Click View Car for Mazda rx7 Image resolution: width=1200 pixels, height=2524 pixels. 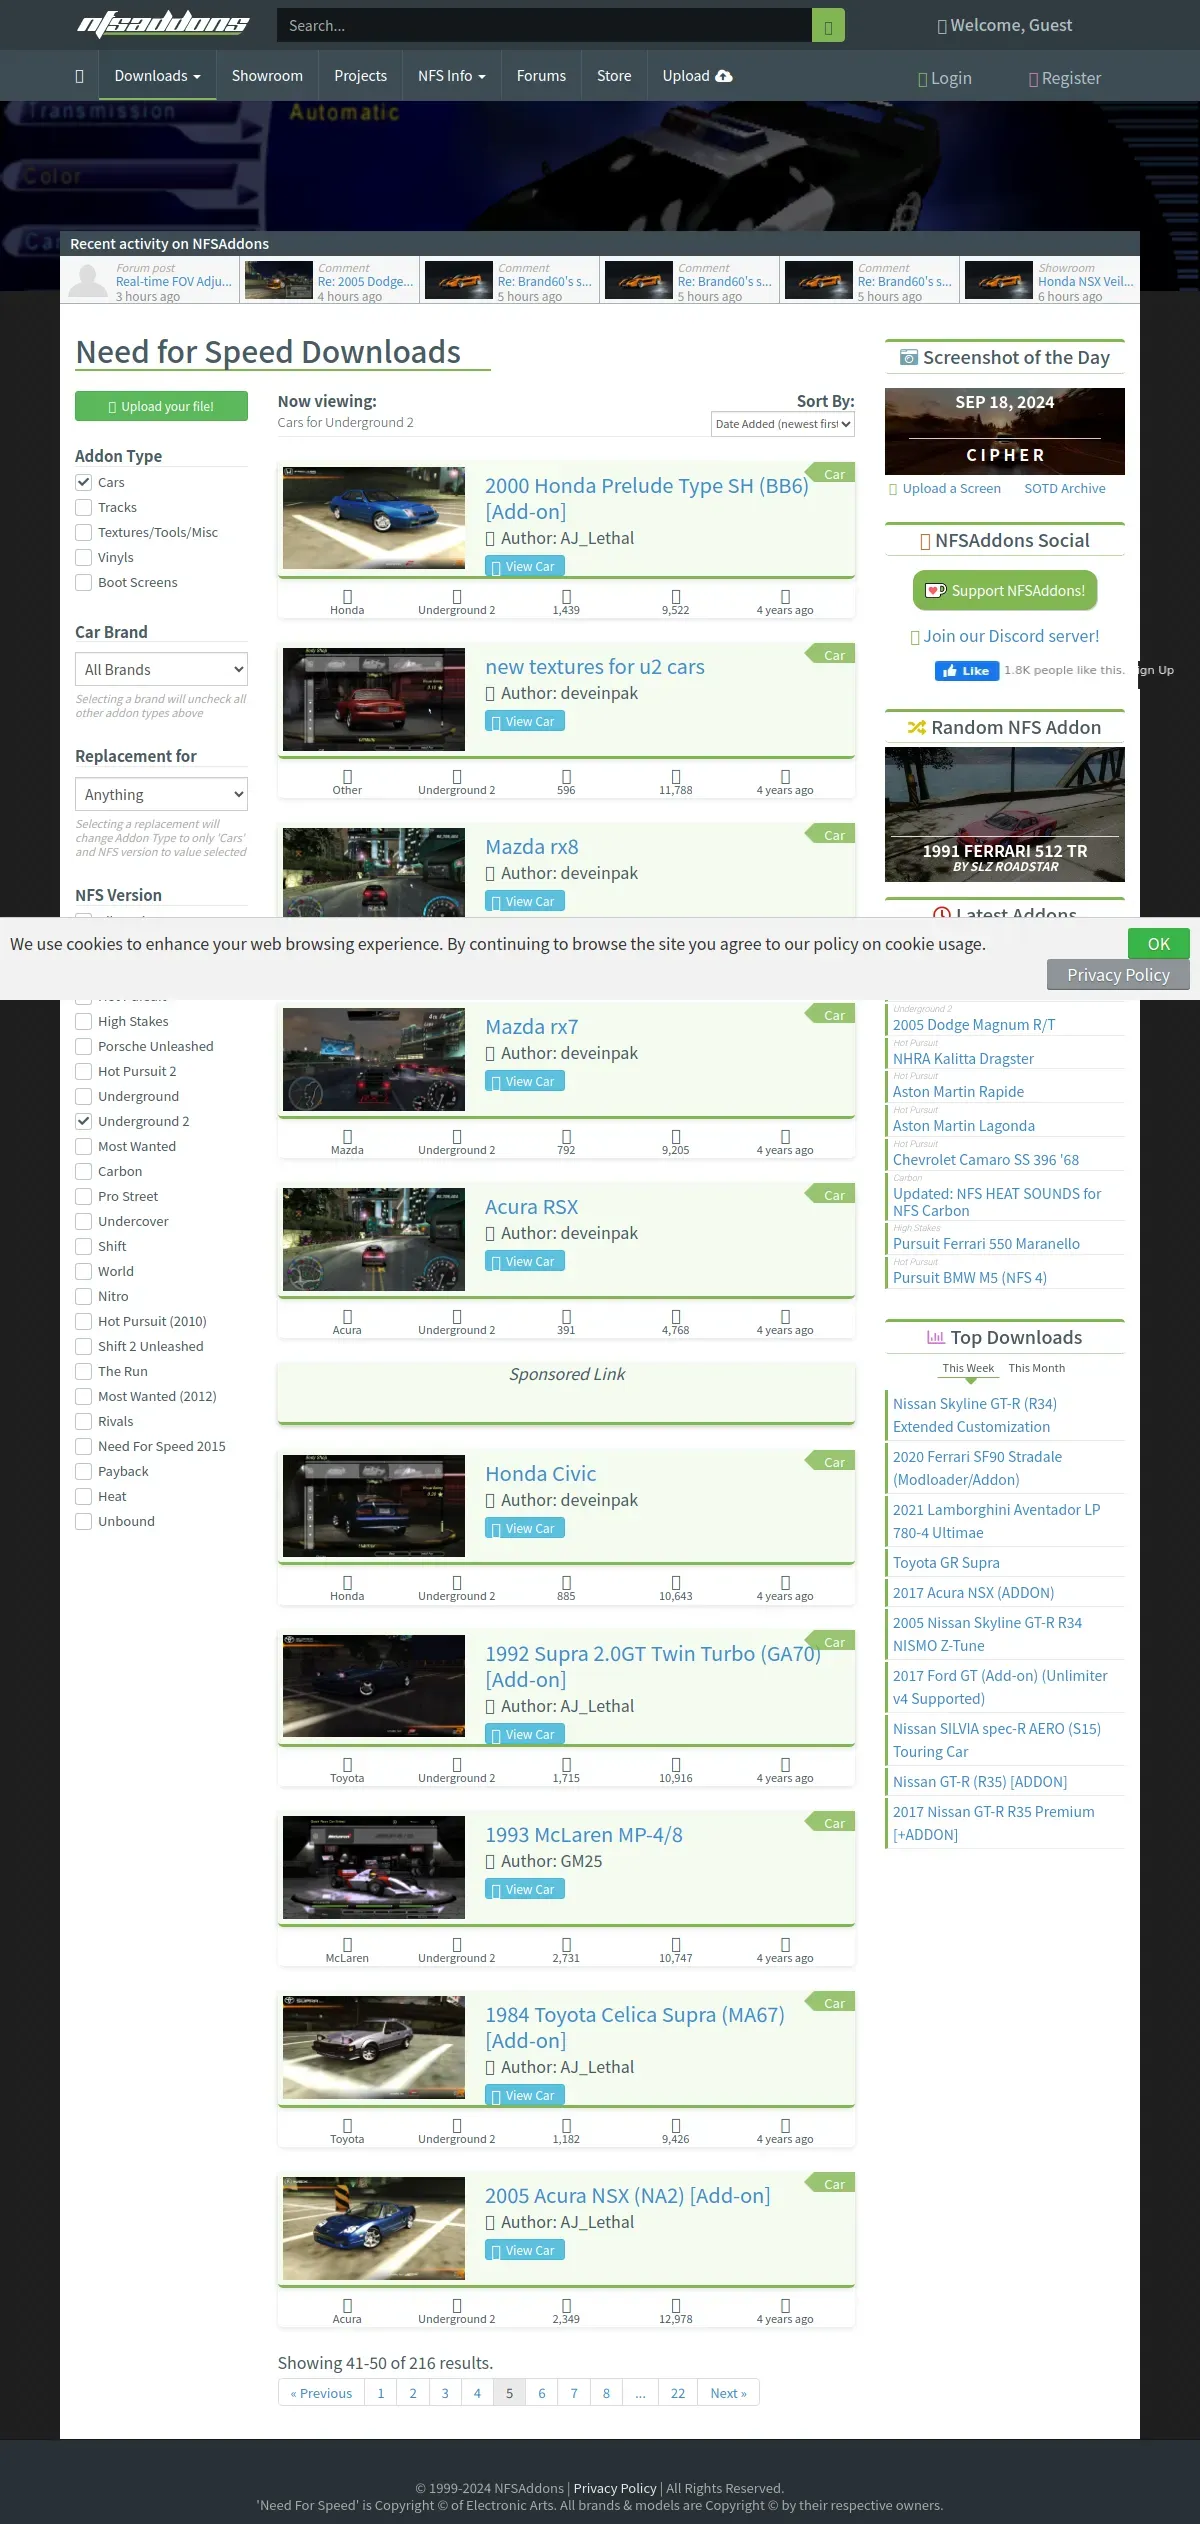(x=525, y=1081)
